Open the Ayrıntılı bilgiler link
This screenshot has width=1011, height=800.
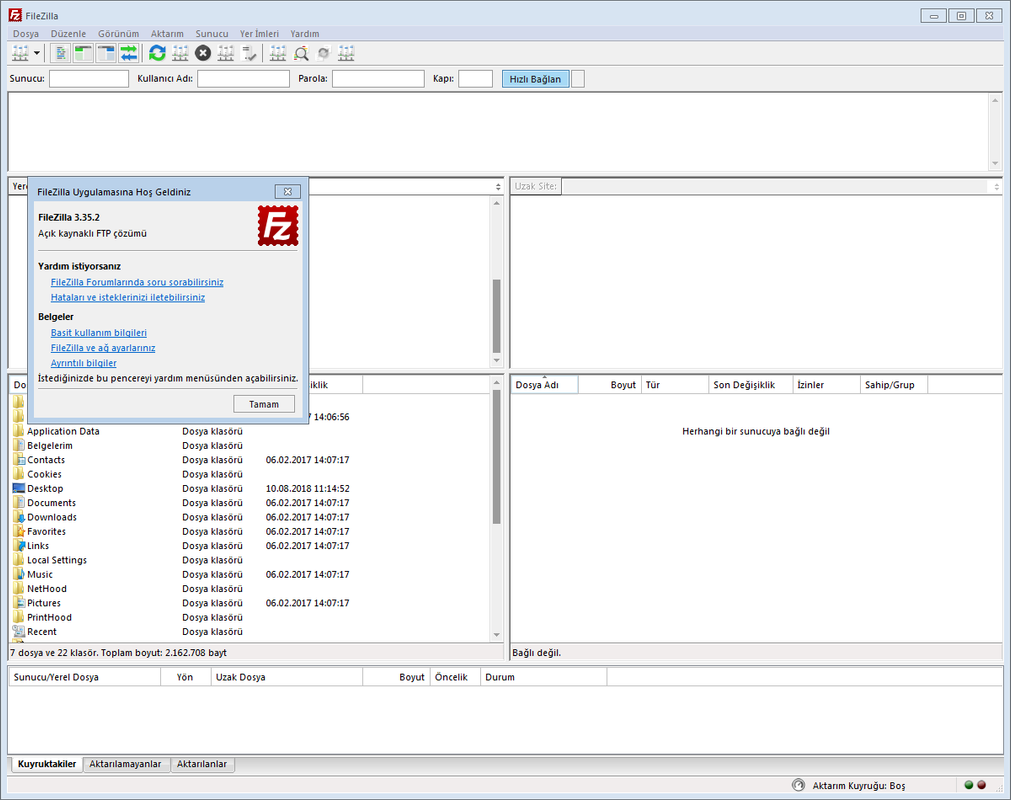(84, 363)
